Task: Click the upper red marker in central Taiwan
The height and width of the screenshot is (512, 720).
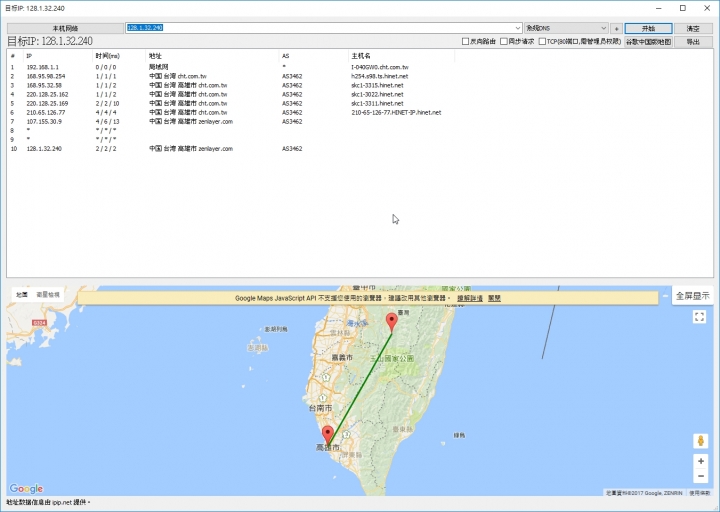Action: (391, 321)
